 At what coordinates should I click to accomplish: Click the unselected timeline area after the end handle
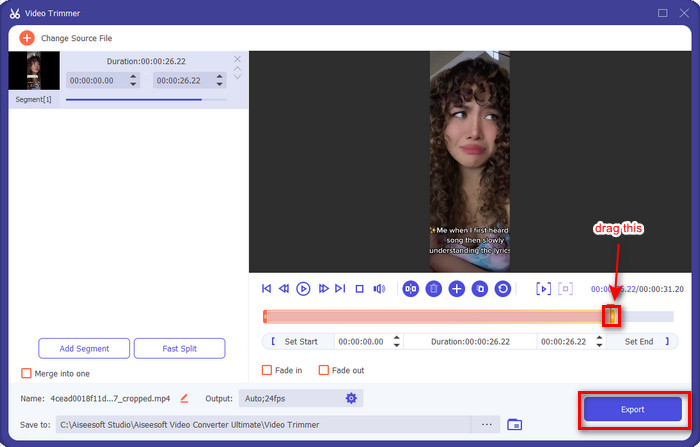[x=646, y=317]
